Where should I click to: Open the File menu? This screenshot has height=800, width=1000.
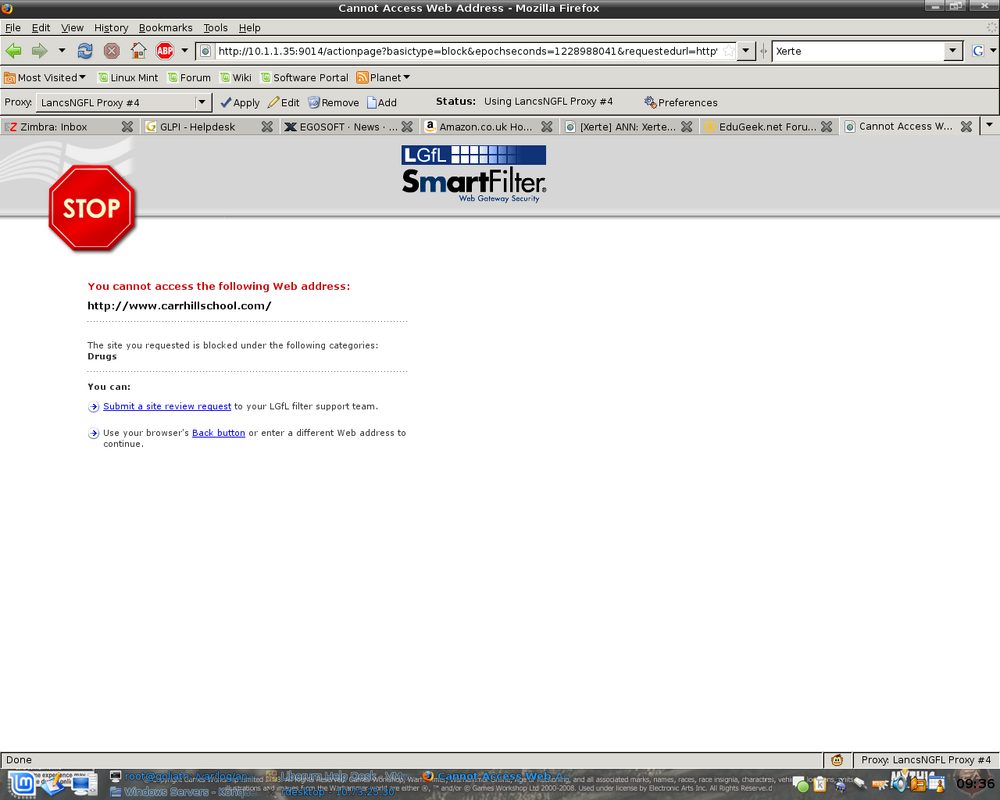[x=13, y=27]
